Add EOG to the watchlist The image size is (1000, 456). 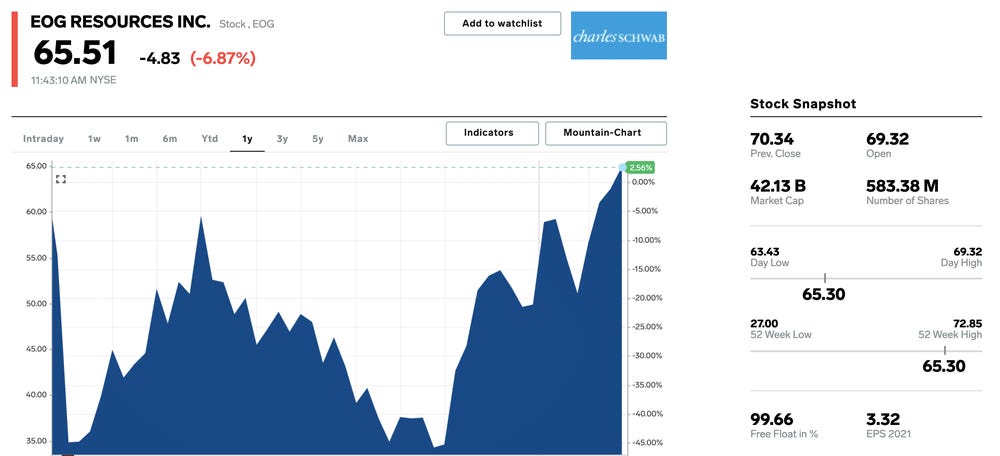[503, 24]
